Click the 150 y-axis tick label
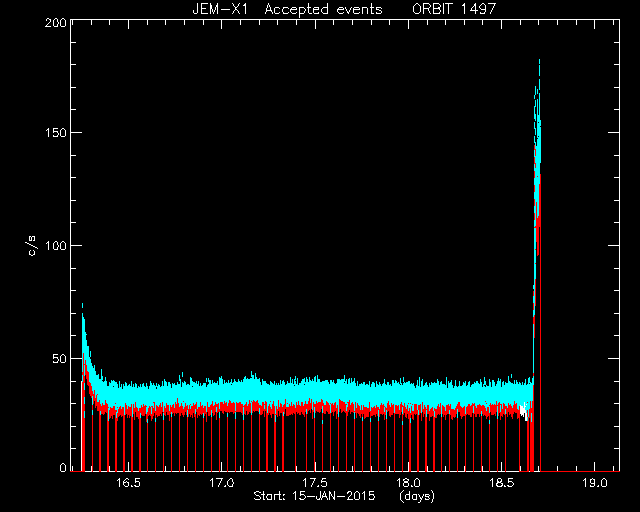Screen dimensions: 640x512 [x=56, y=133]
